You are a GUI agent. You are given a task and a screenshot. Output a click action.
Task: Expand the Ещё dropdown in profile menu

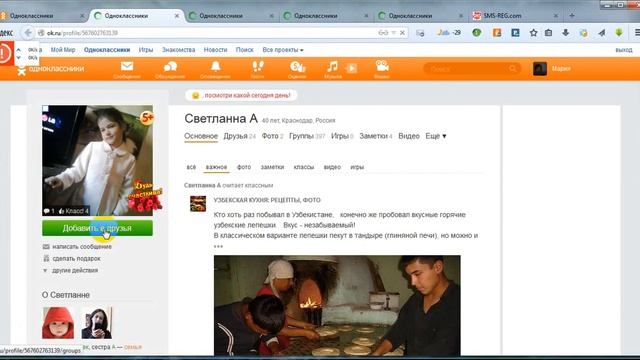[x=436, y=136]
